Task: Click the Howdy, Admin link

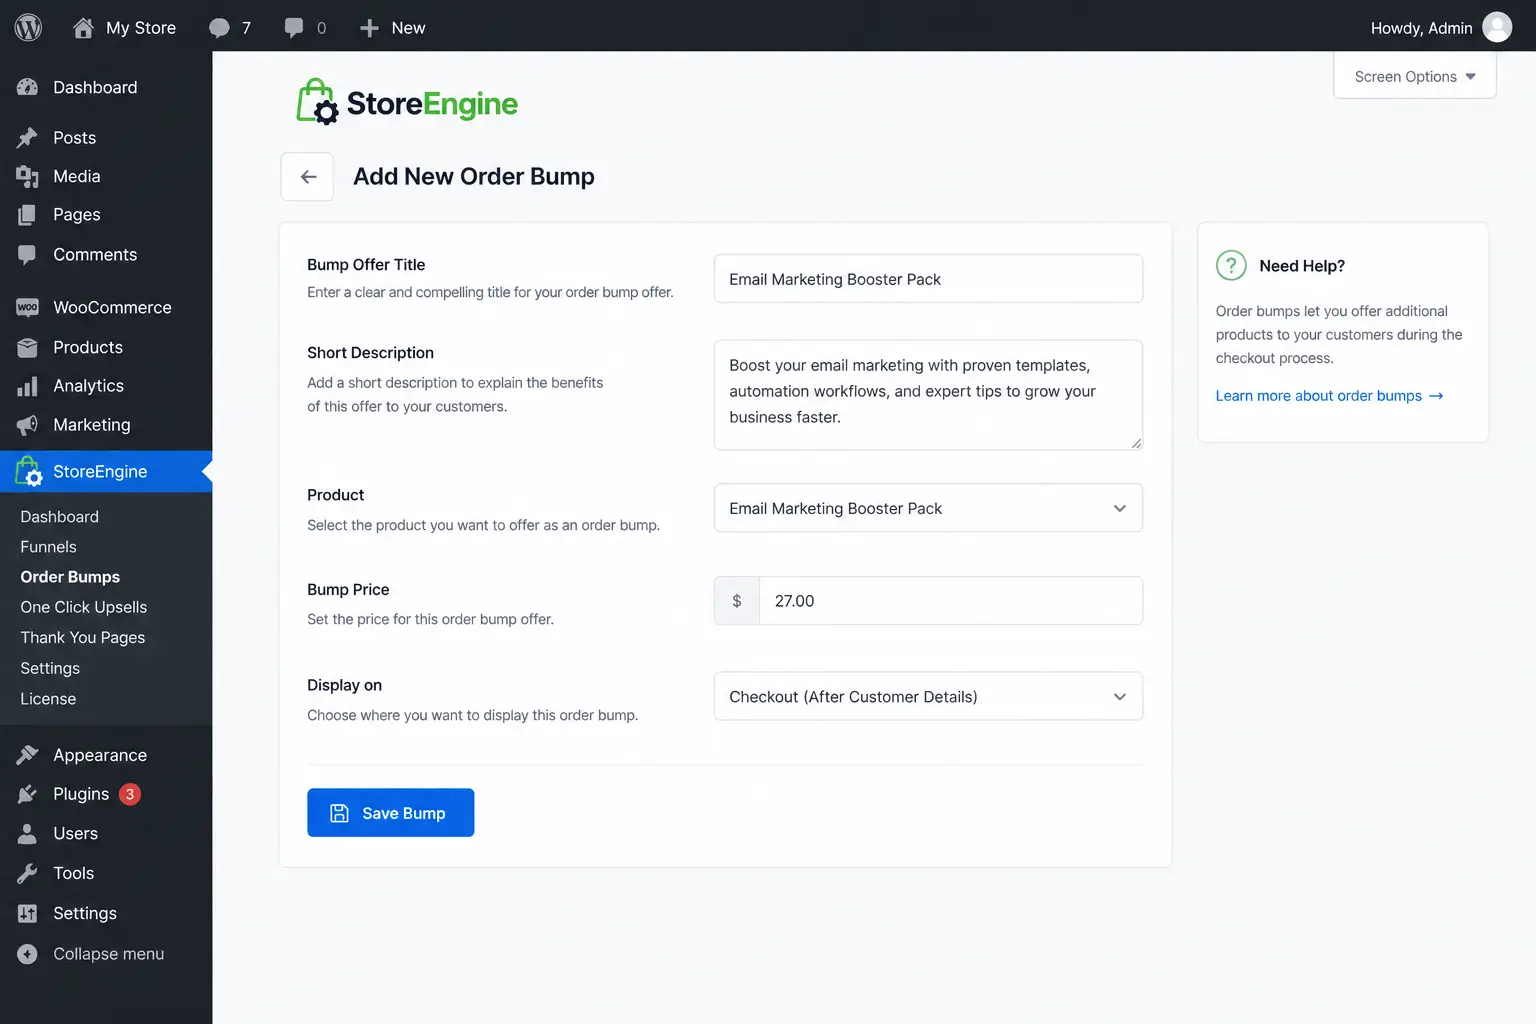Action: click(x=1421, y=28)
